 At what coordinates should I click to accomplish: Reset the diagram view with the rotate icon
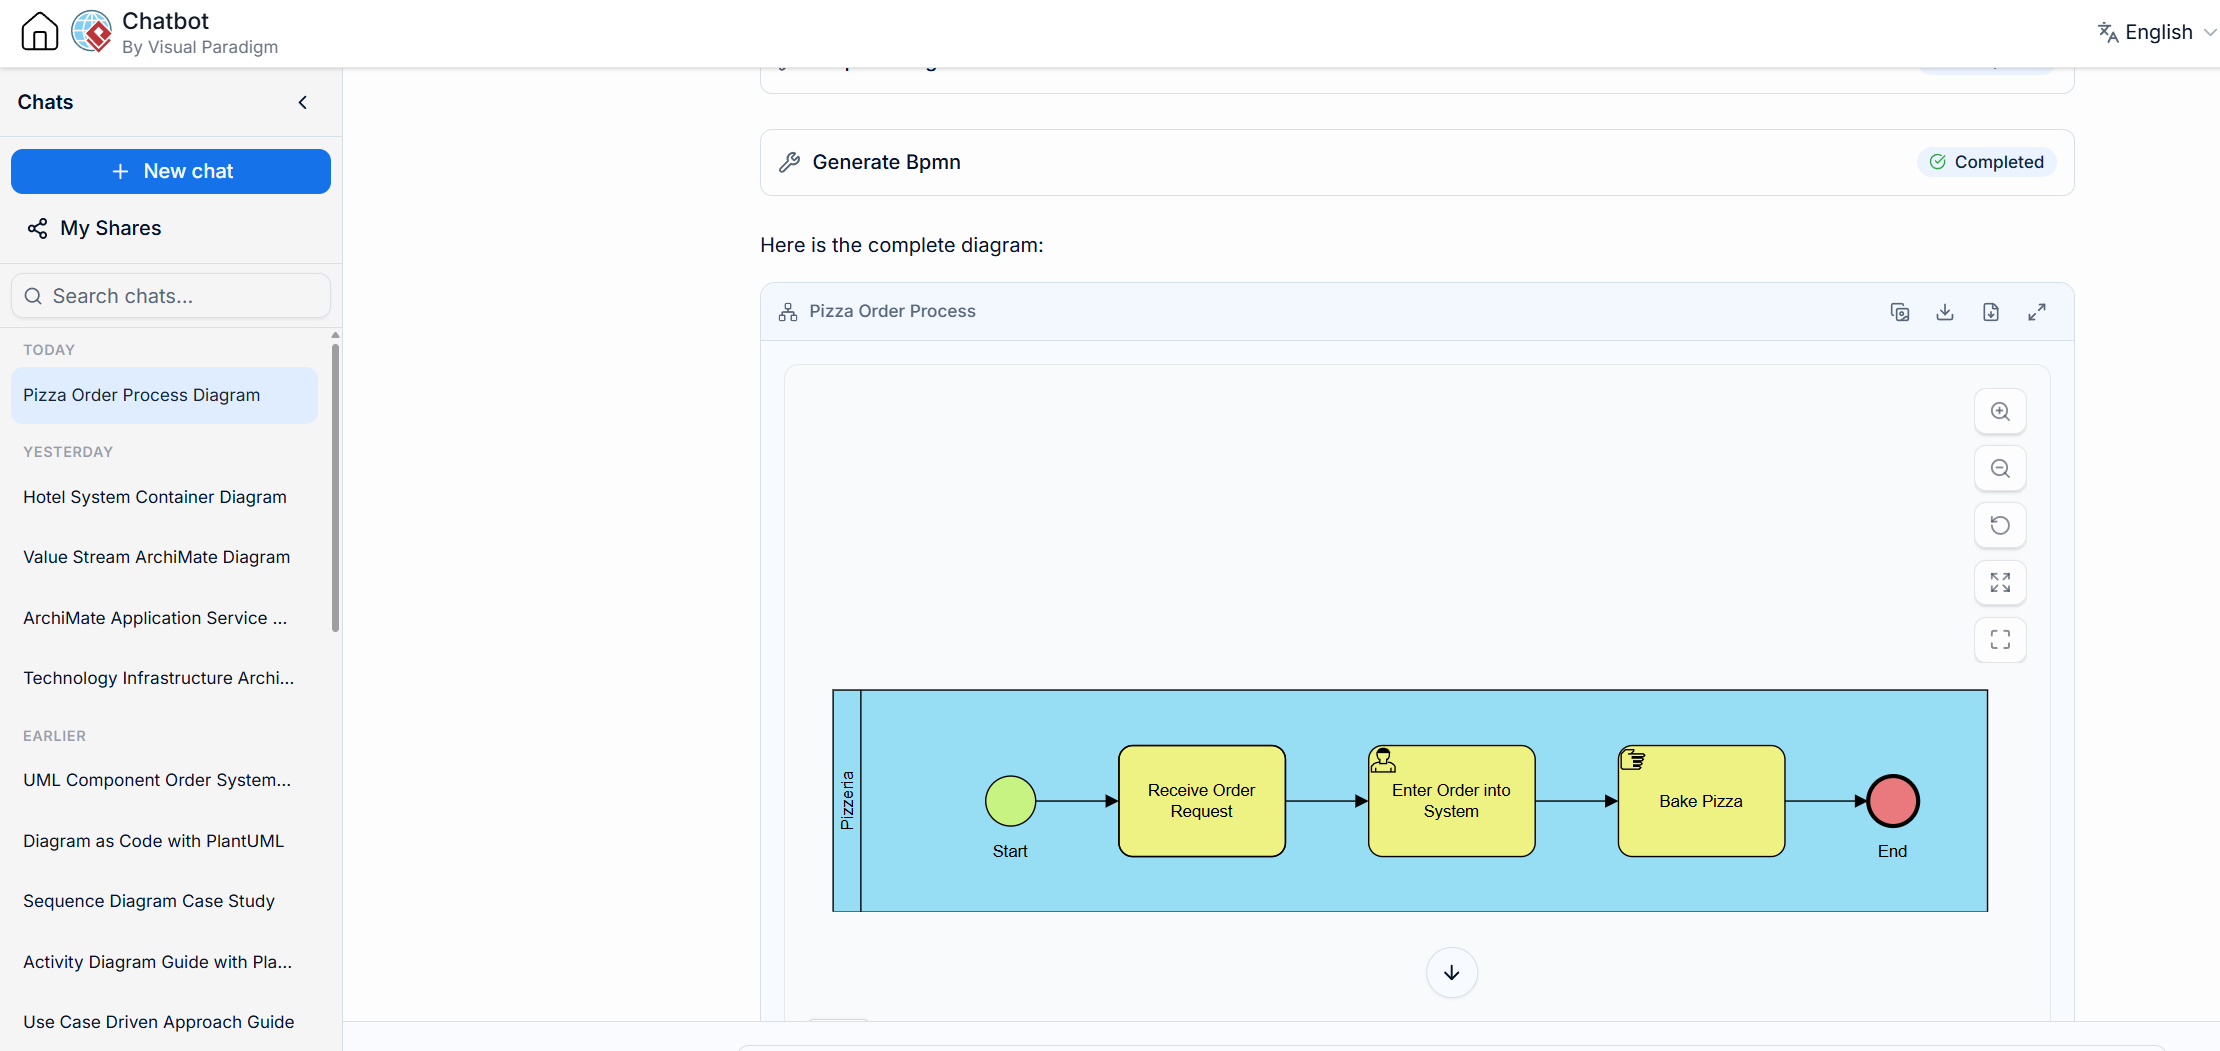pos(2000,525)
